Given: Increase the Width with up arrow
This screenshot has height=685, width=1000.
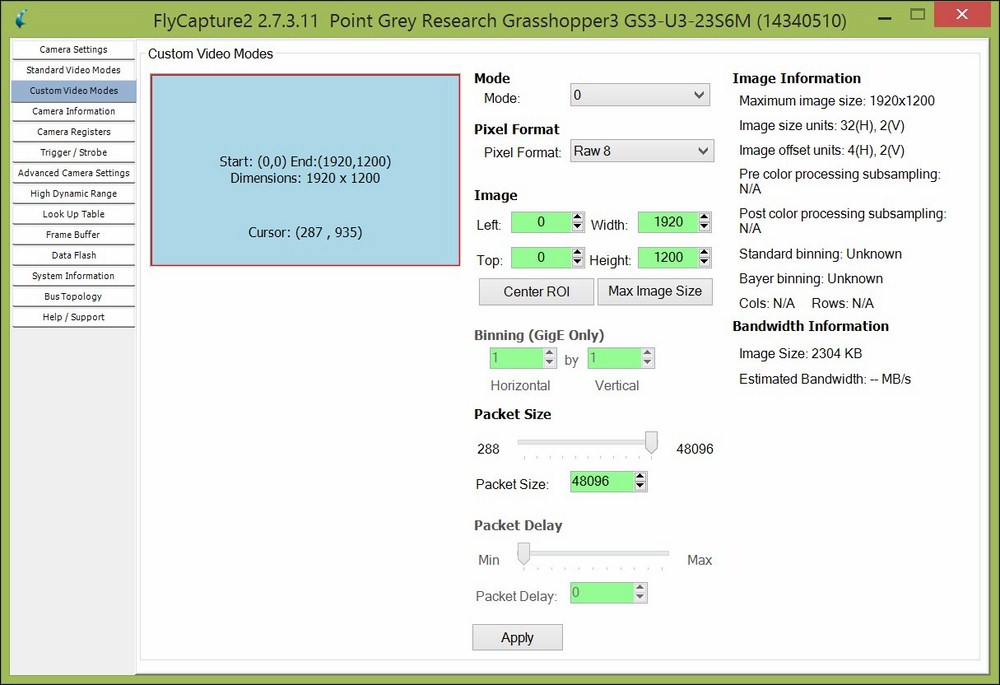Looking at the screenshot, I should point(705,217).
